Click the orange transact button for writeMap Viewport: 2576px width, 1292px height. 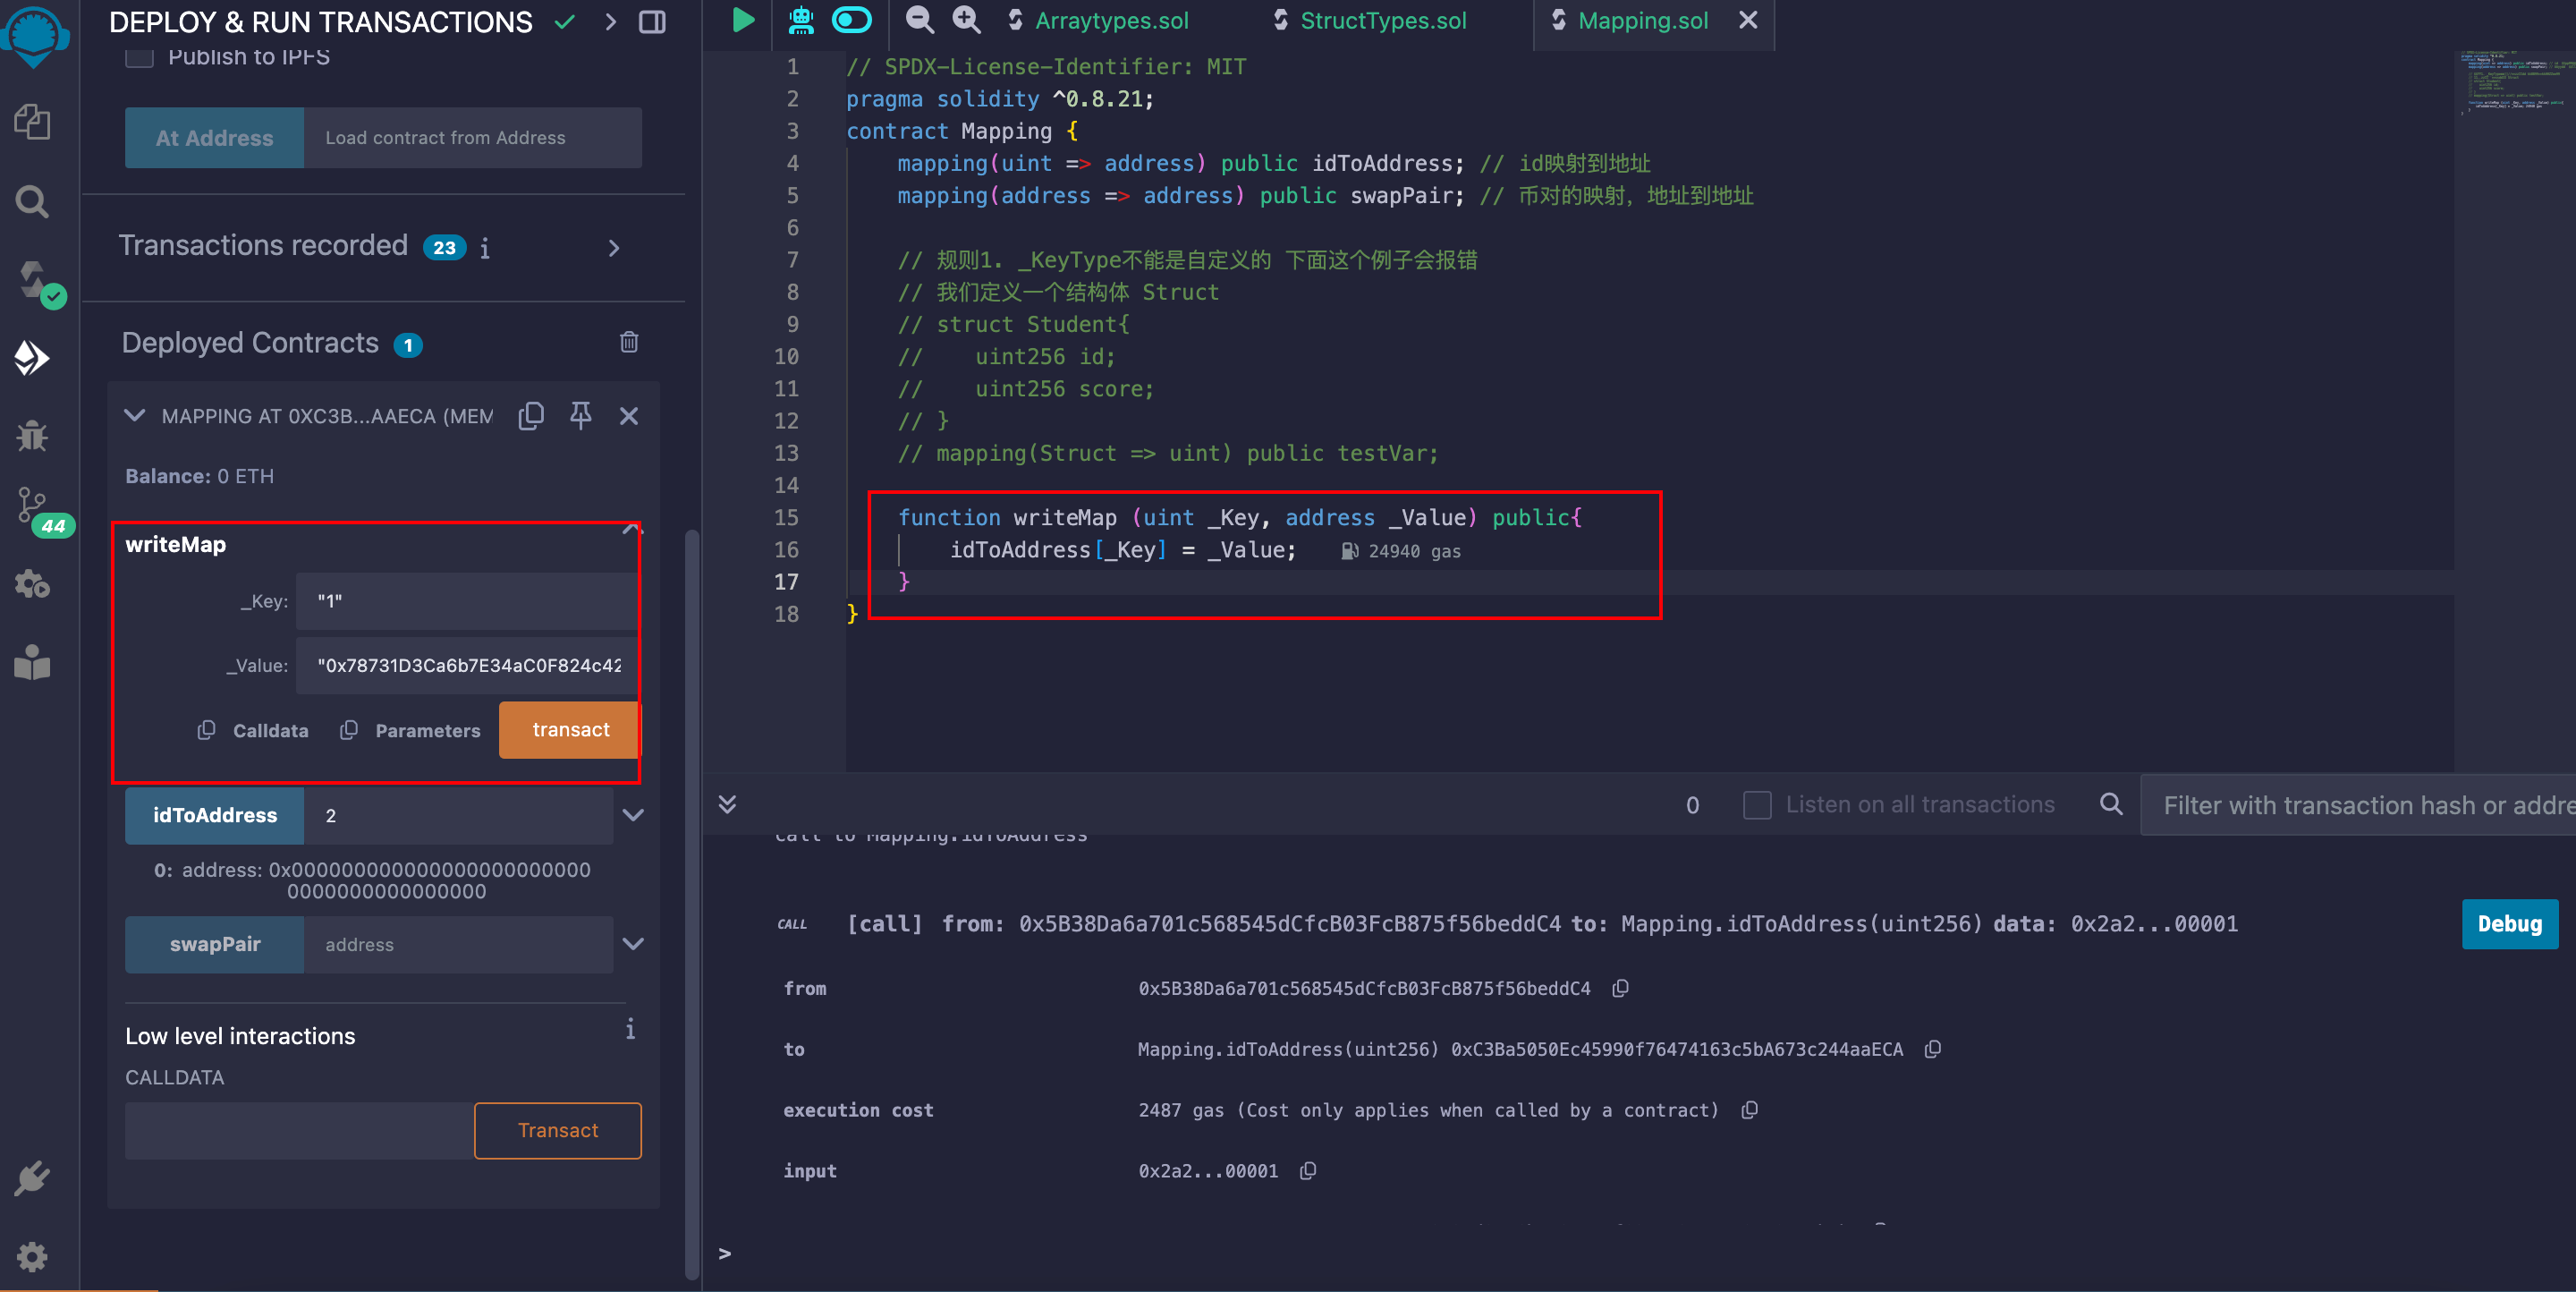pyautogui.click(x=570, y=730)
